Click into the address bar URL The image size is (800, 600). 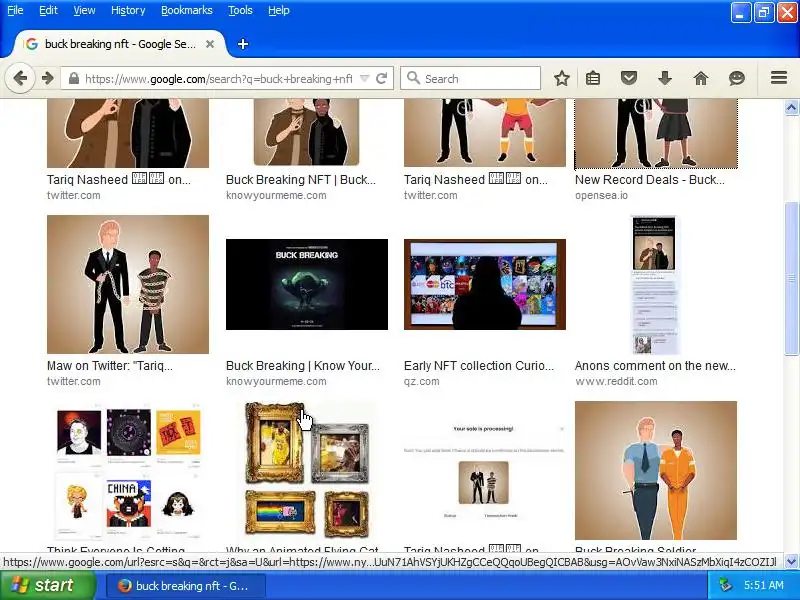tap(218, 79)
